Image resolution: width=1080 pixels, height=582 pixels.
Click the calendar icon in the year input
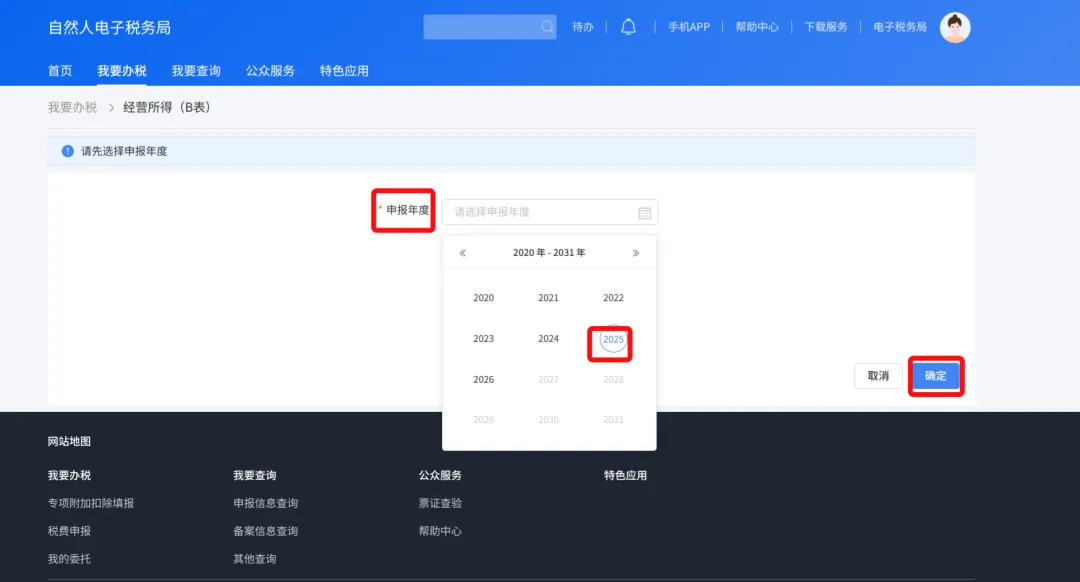[x=643, y=212]
